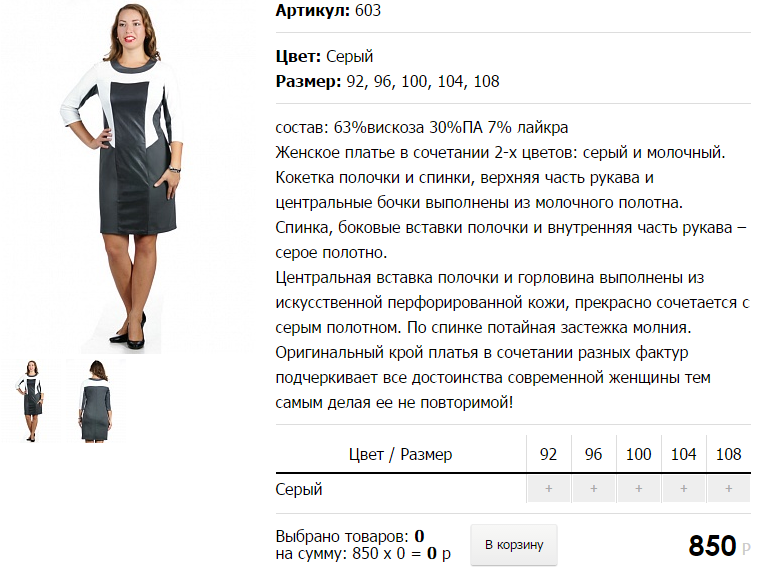Click the plus for size 92 in Серый row
The width and height of the screenshot is (762, 568).
coord(549,489)
